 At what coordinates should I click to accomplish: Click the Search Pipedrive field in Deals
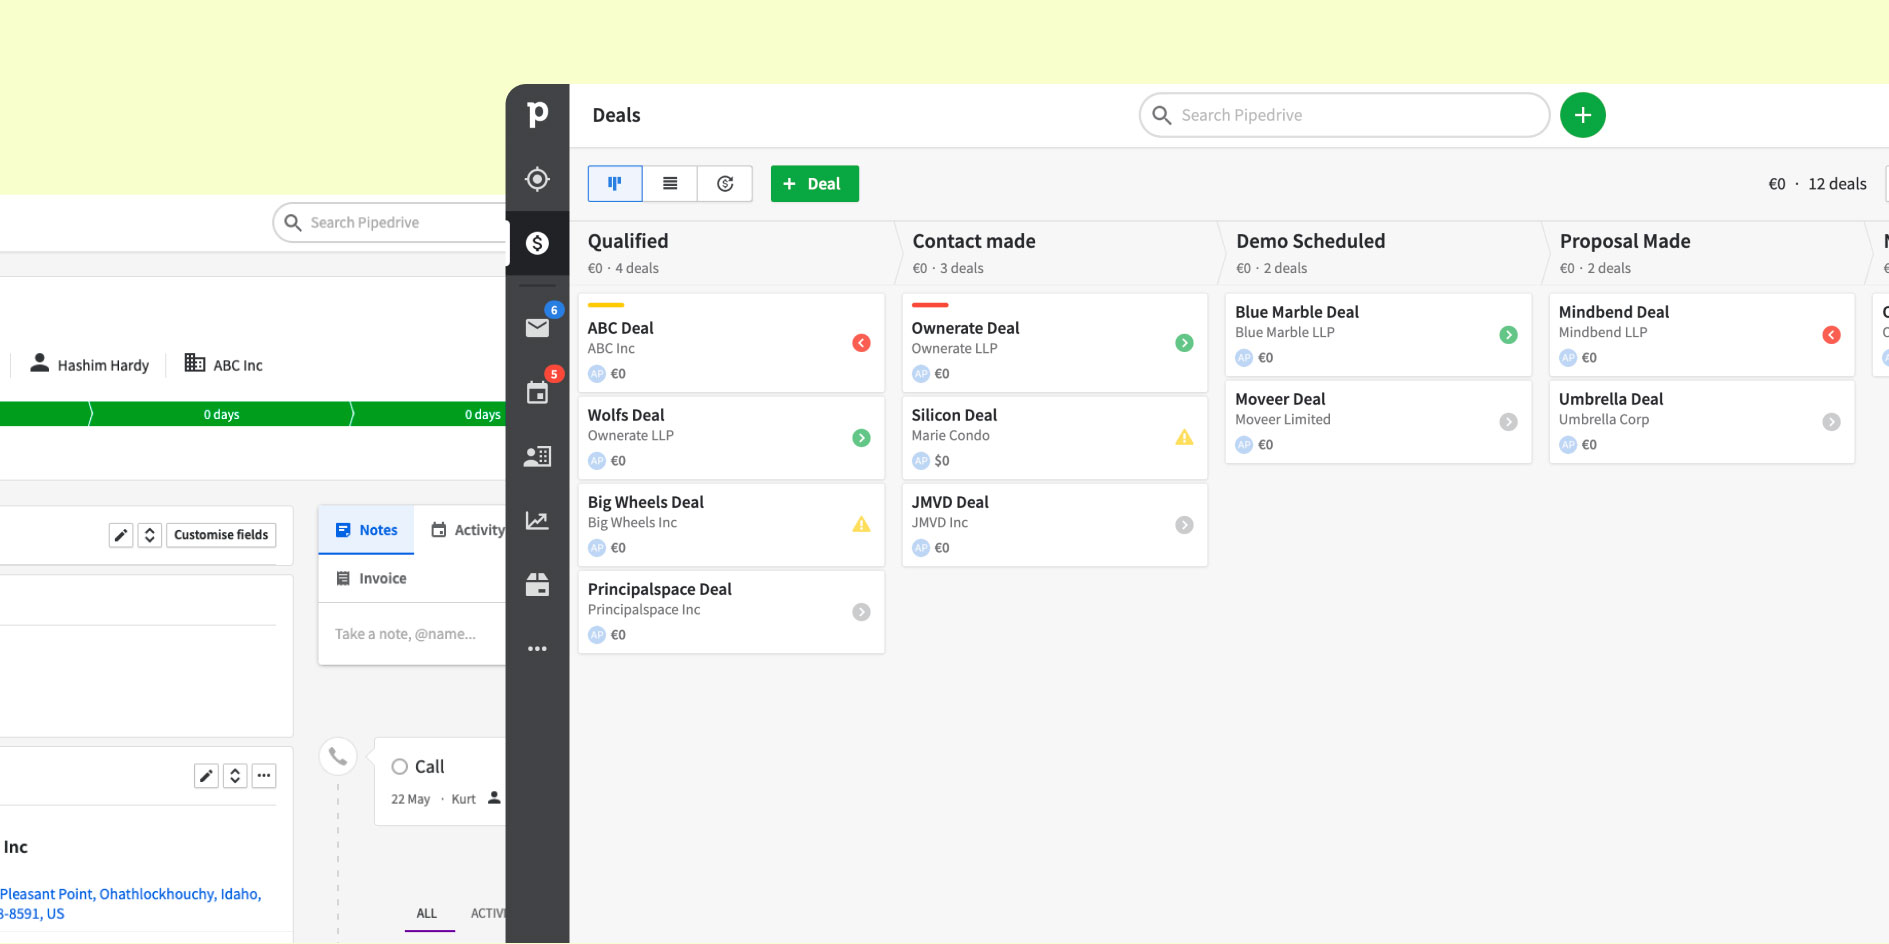coord(1344,115)
